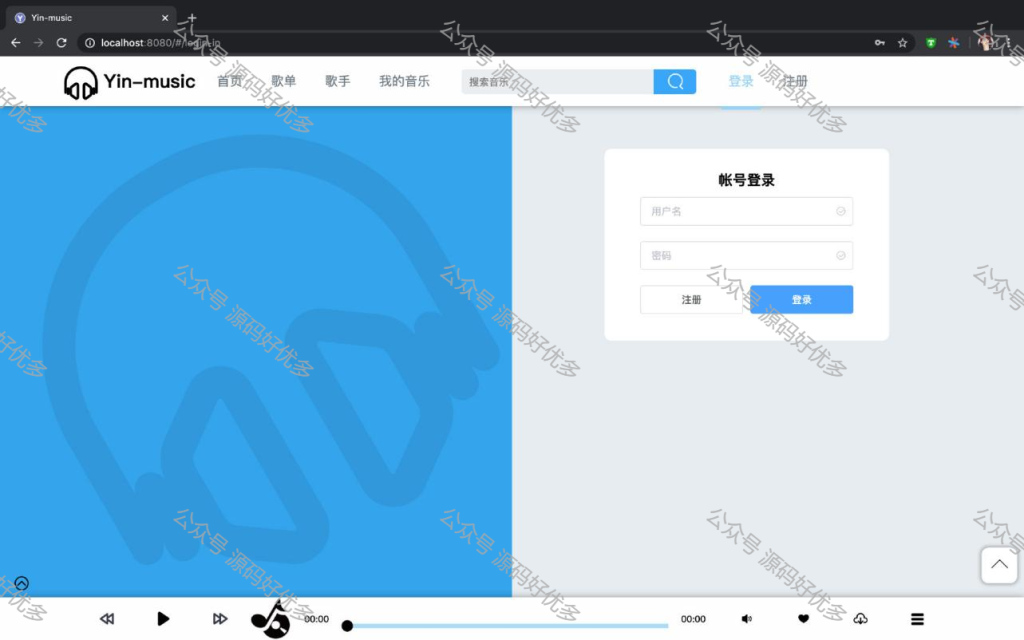This screenshot has height=640, width=1024.
Task: Focus the 密码 password field
Action: (746, 255)
